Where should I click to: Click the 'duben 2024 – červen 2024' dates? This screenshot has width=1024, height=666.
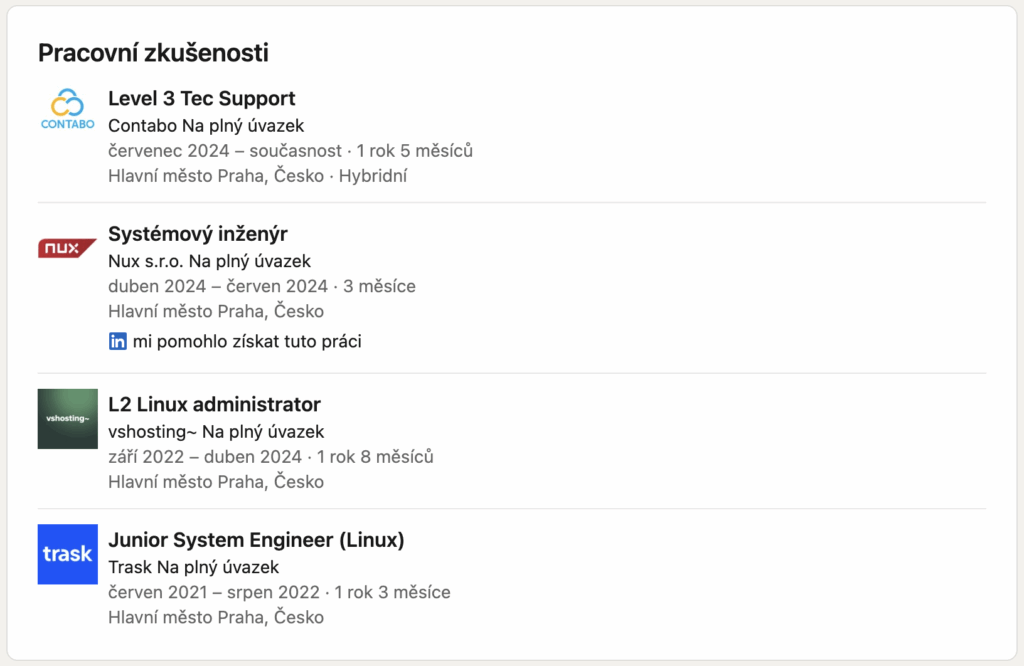point(219,286)
